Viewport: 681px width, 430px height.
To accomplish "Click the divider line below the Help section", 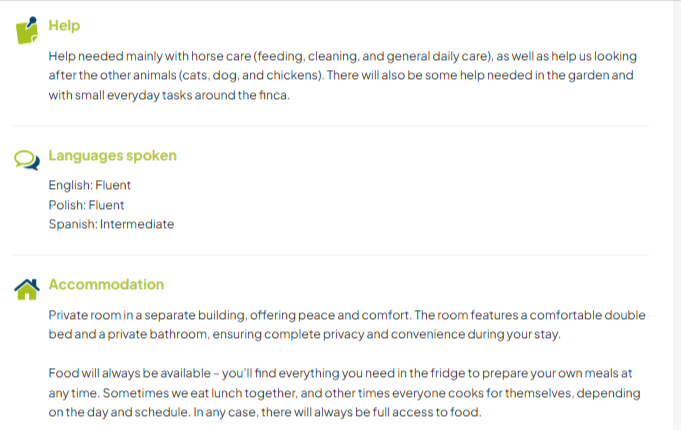I will tap(330, 126).
